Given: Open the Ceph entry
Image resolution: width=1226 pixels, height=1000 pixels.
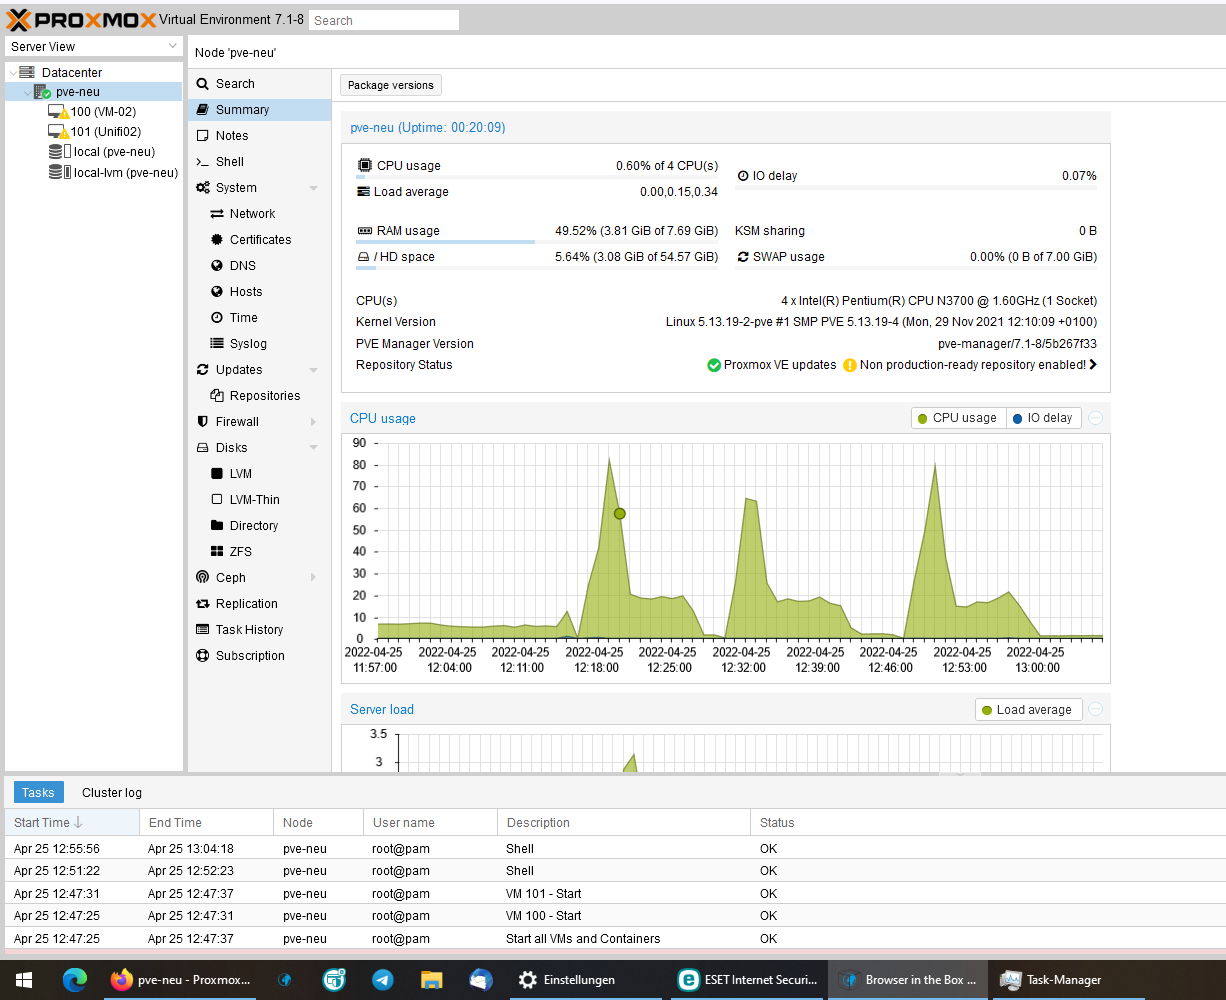Looking at the screenshot, I should click(259, 578).
